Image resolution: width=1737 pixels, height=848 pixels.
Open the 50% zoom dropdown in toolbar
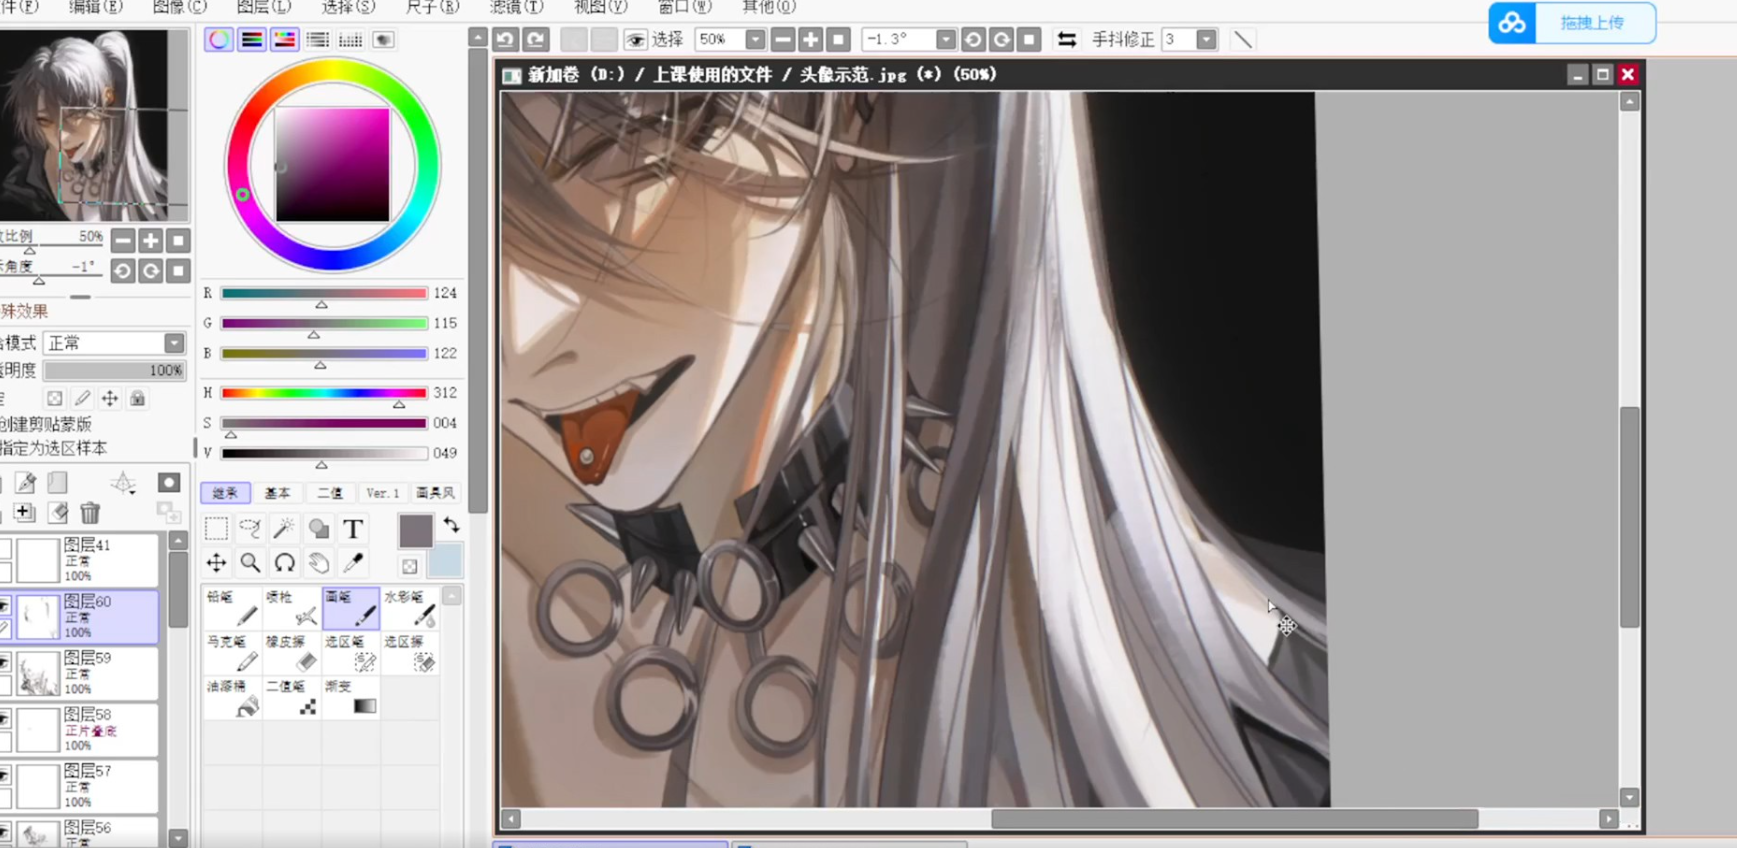tap(755, 39)
